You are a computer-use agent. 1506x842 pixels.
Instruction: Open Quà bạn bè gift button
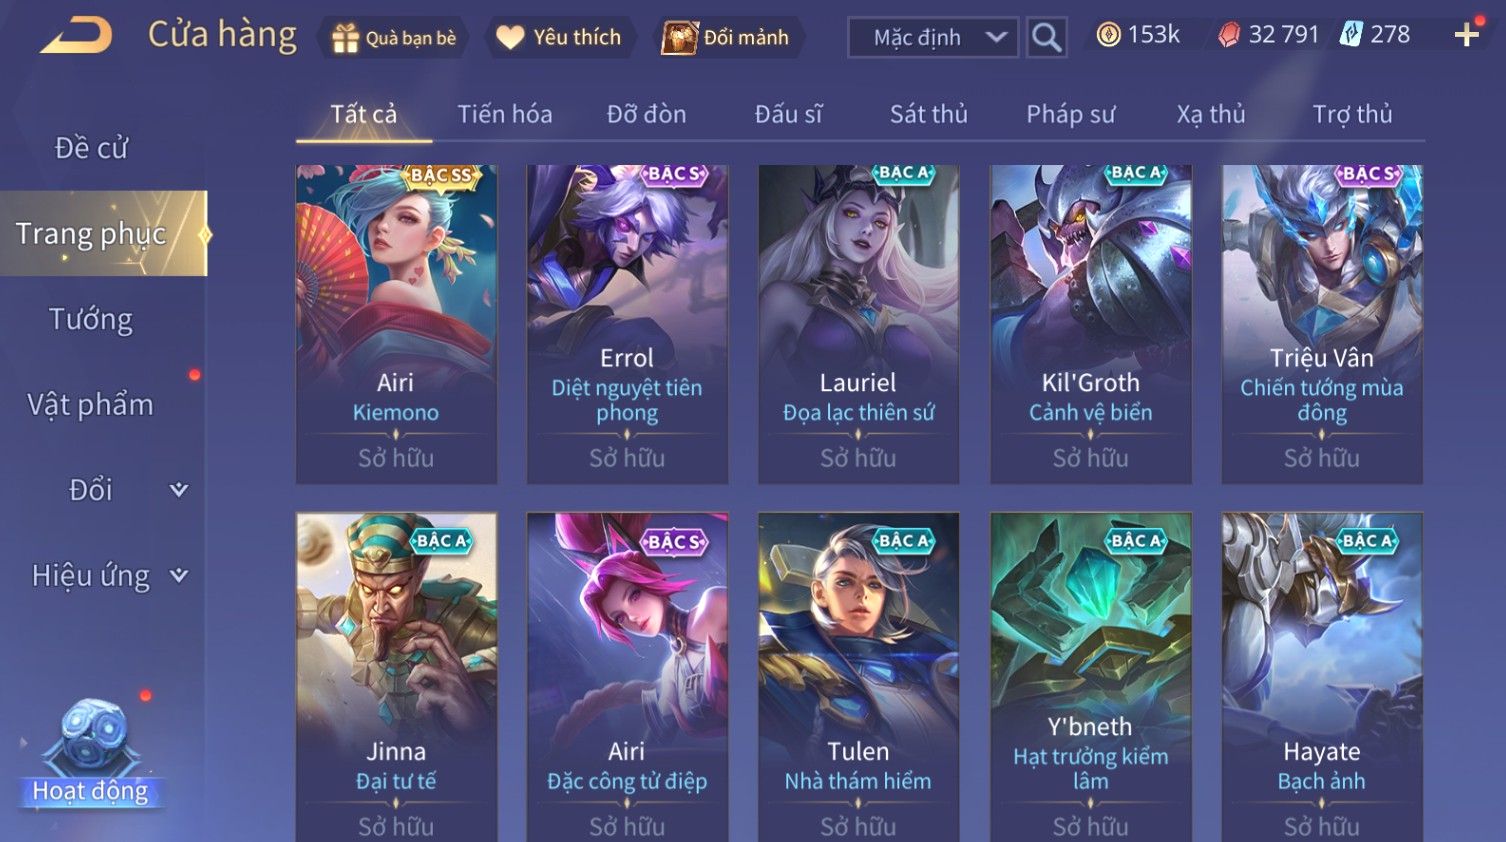click(394, 38)
